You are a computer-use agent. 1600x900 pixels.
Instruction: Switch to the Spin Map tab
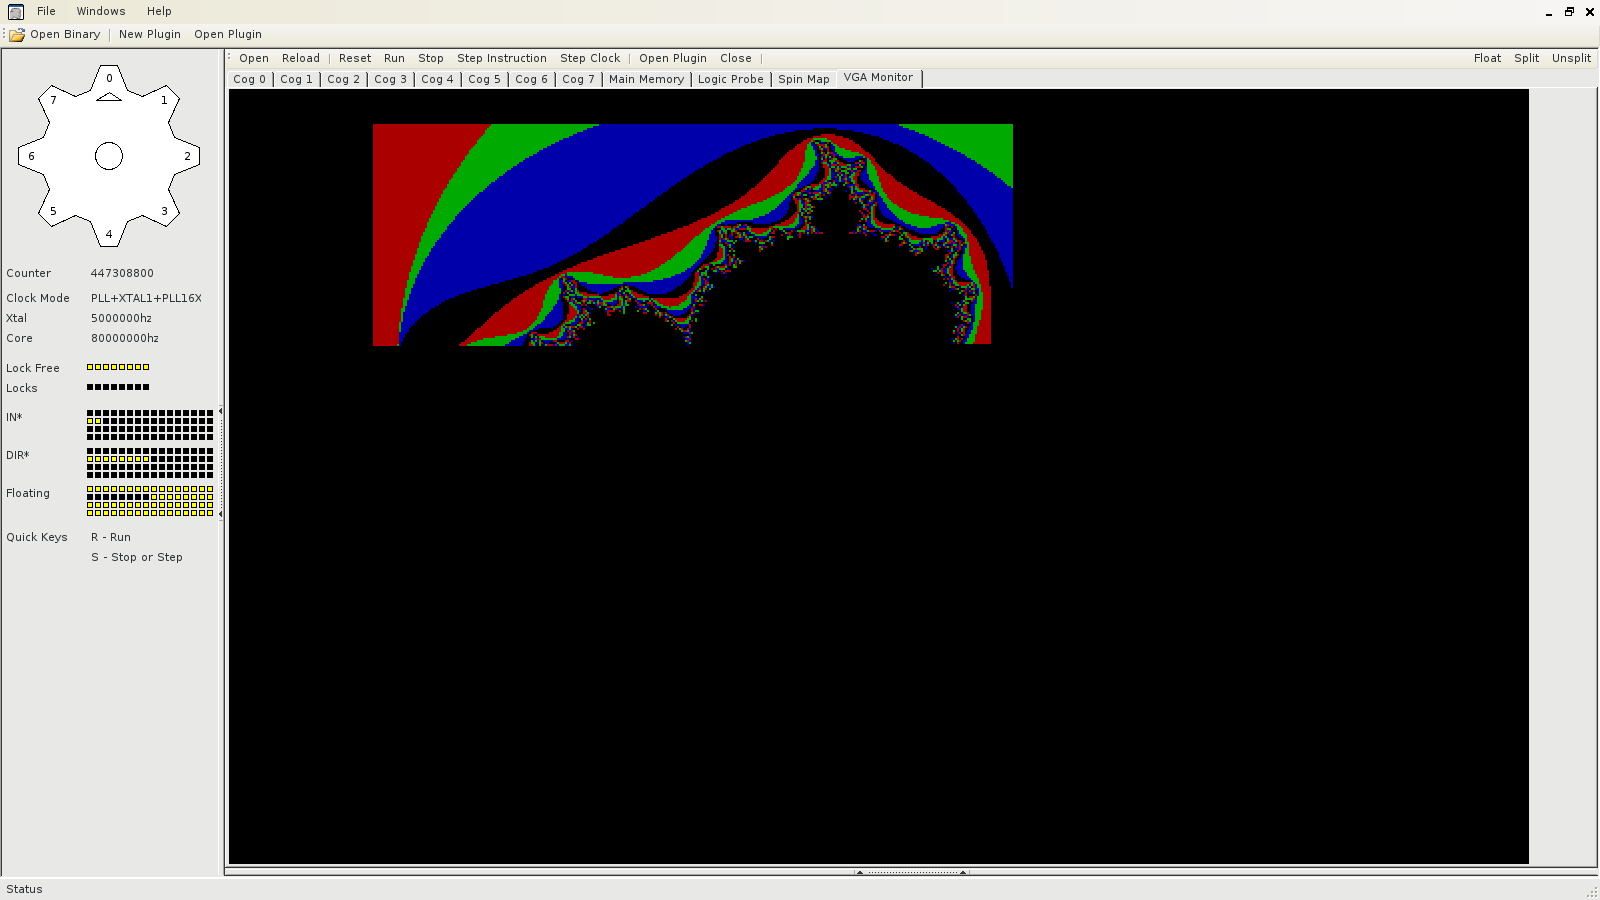click(x=803, y=79)
